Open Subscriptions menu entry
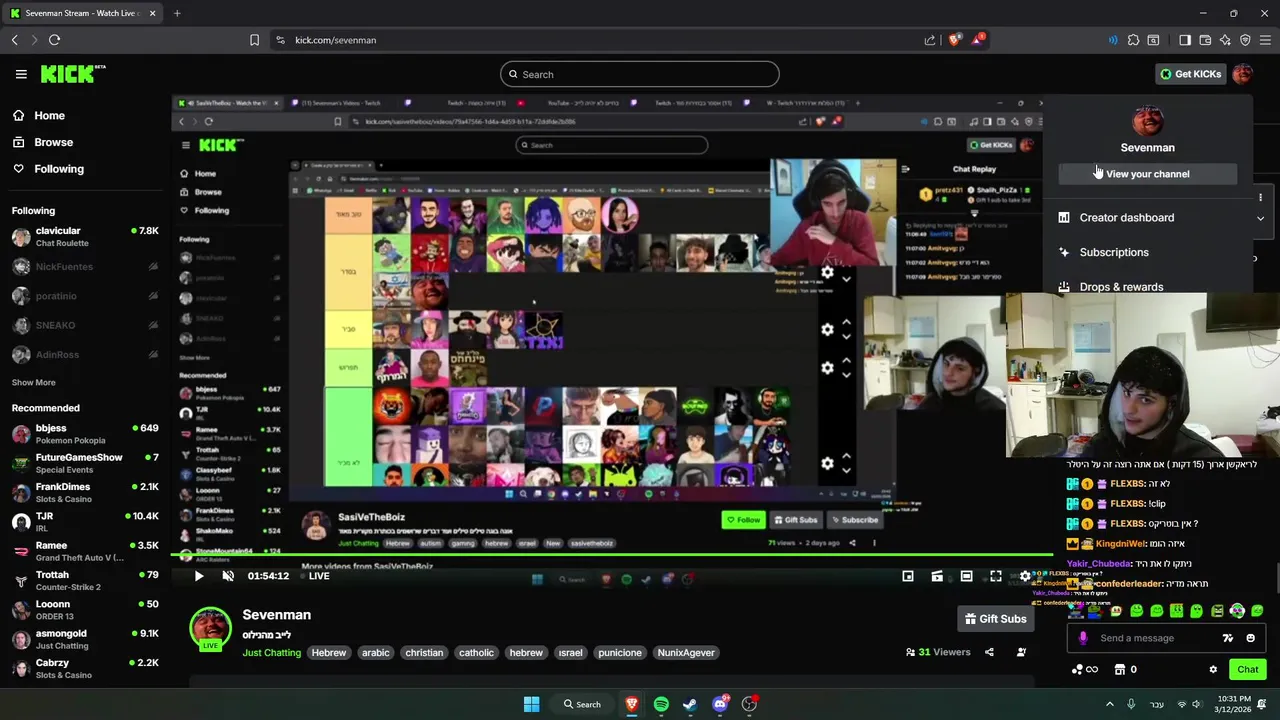This screenshot has width=1280, height=720. pyautogui.click(x=1114, y=252)
